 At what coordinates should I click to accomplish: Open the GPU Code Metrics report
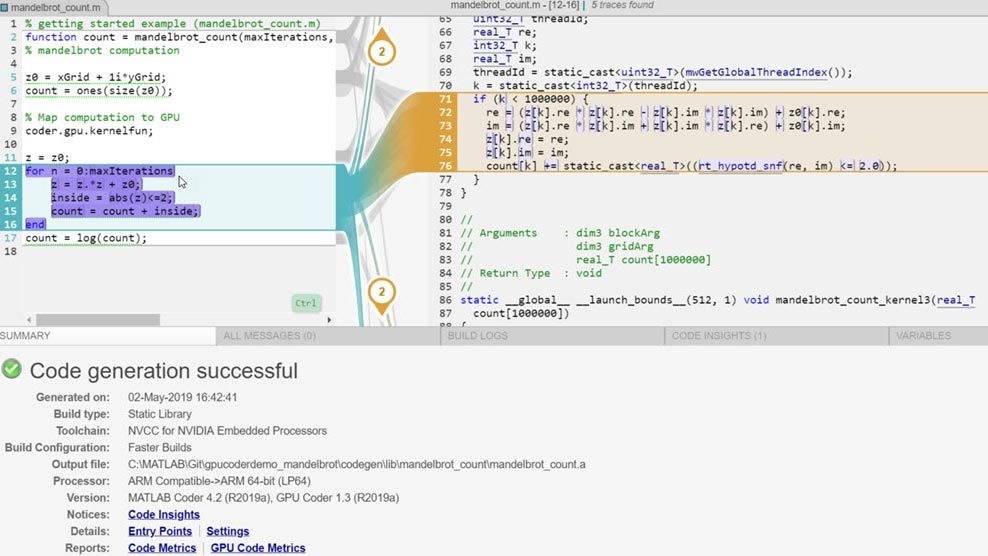(x=257, y=548)
